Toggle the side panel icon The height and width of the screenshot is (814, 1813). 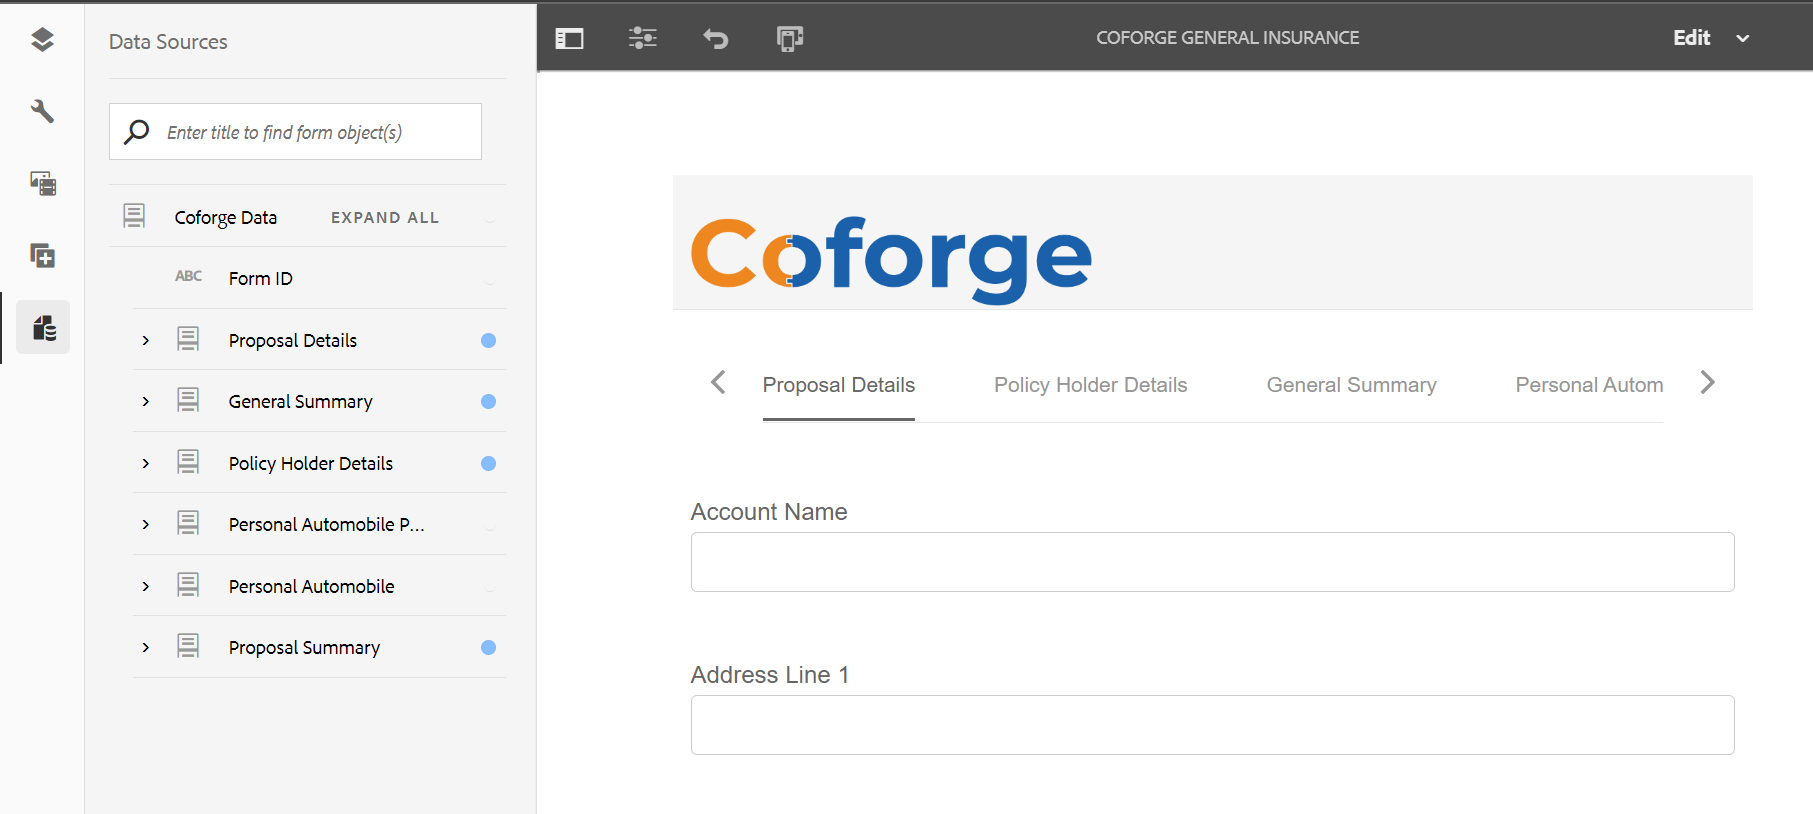coord(569,38)
